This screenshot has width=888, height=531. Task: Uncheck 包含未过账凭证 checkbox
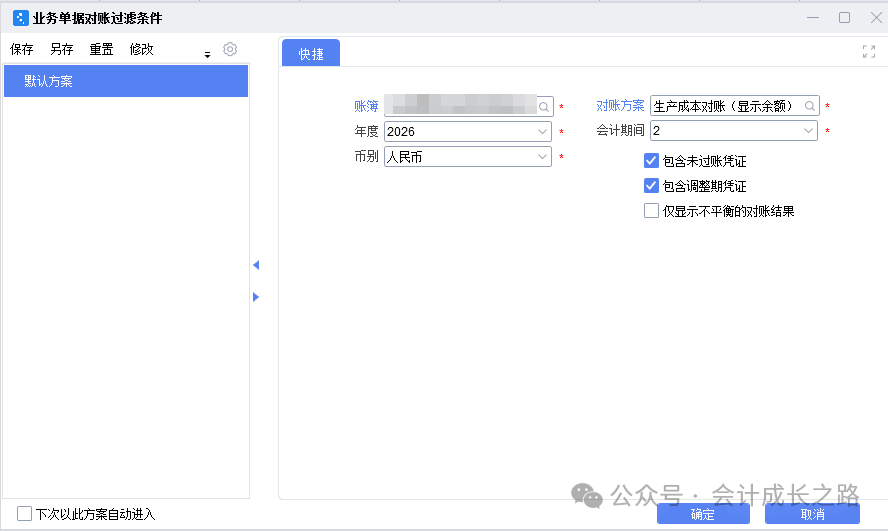click(x=651, y=160)
